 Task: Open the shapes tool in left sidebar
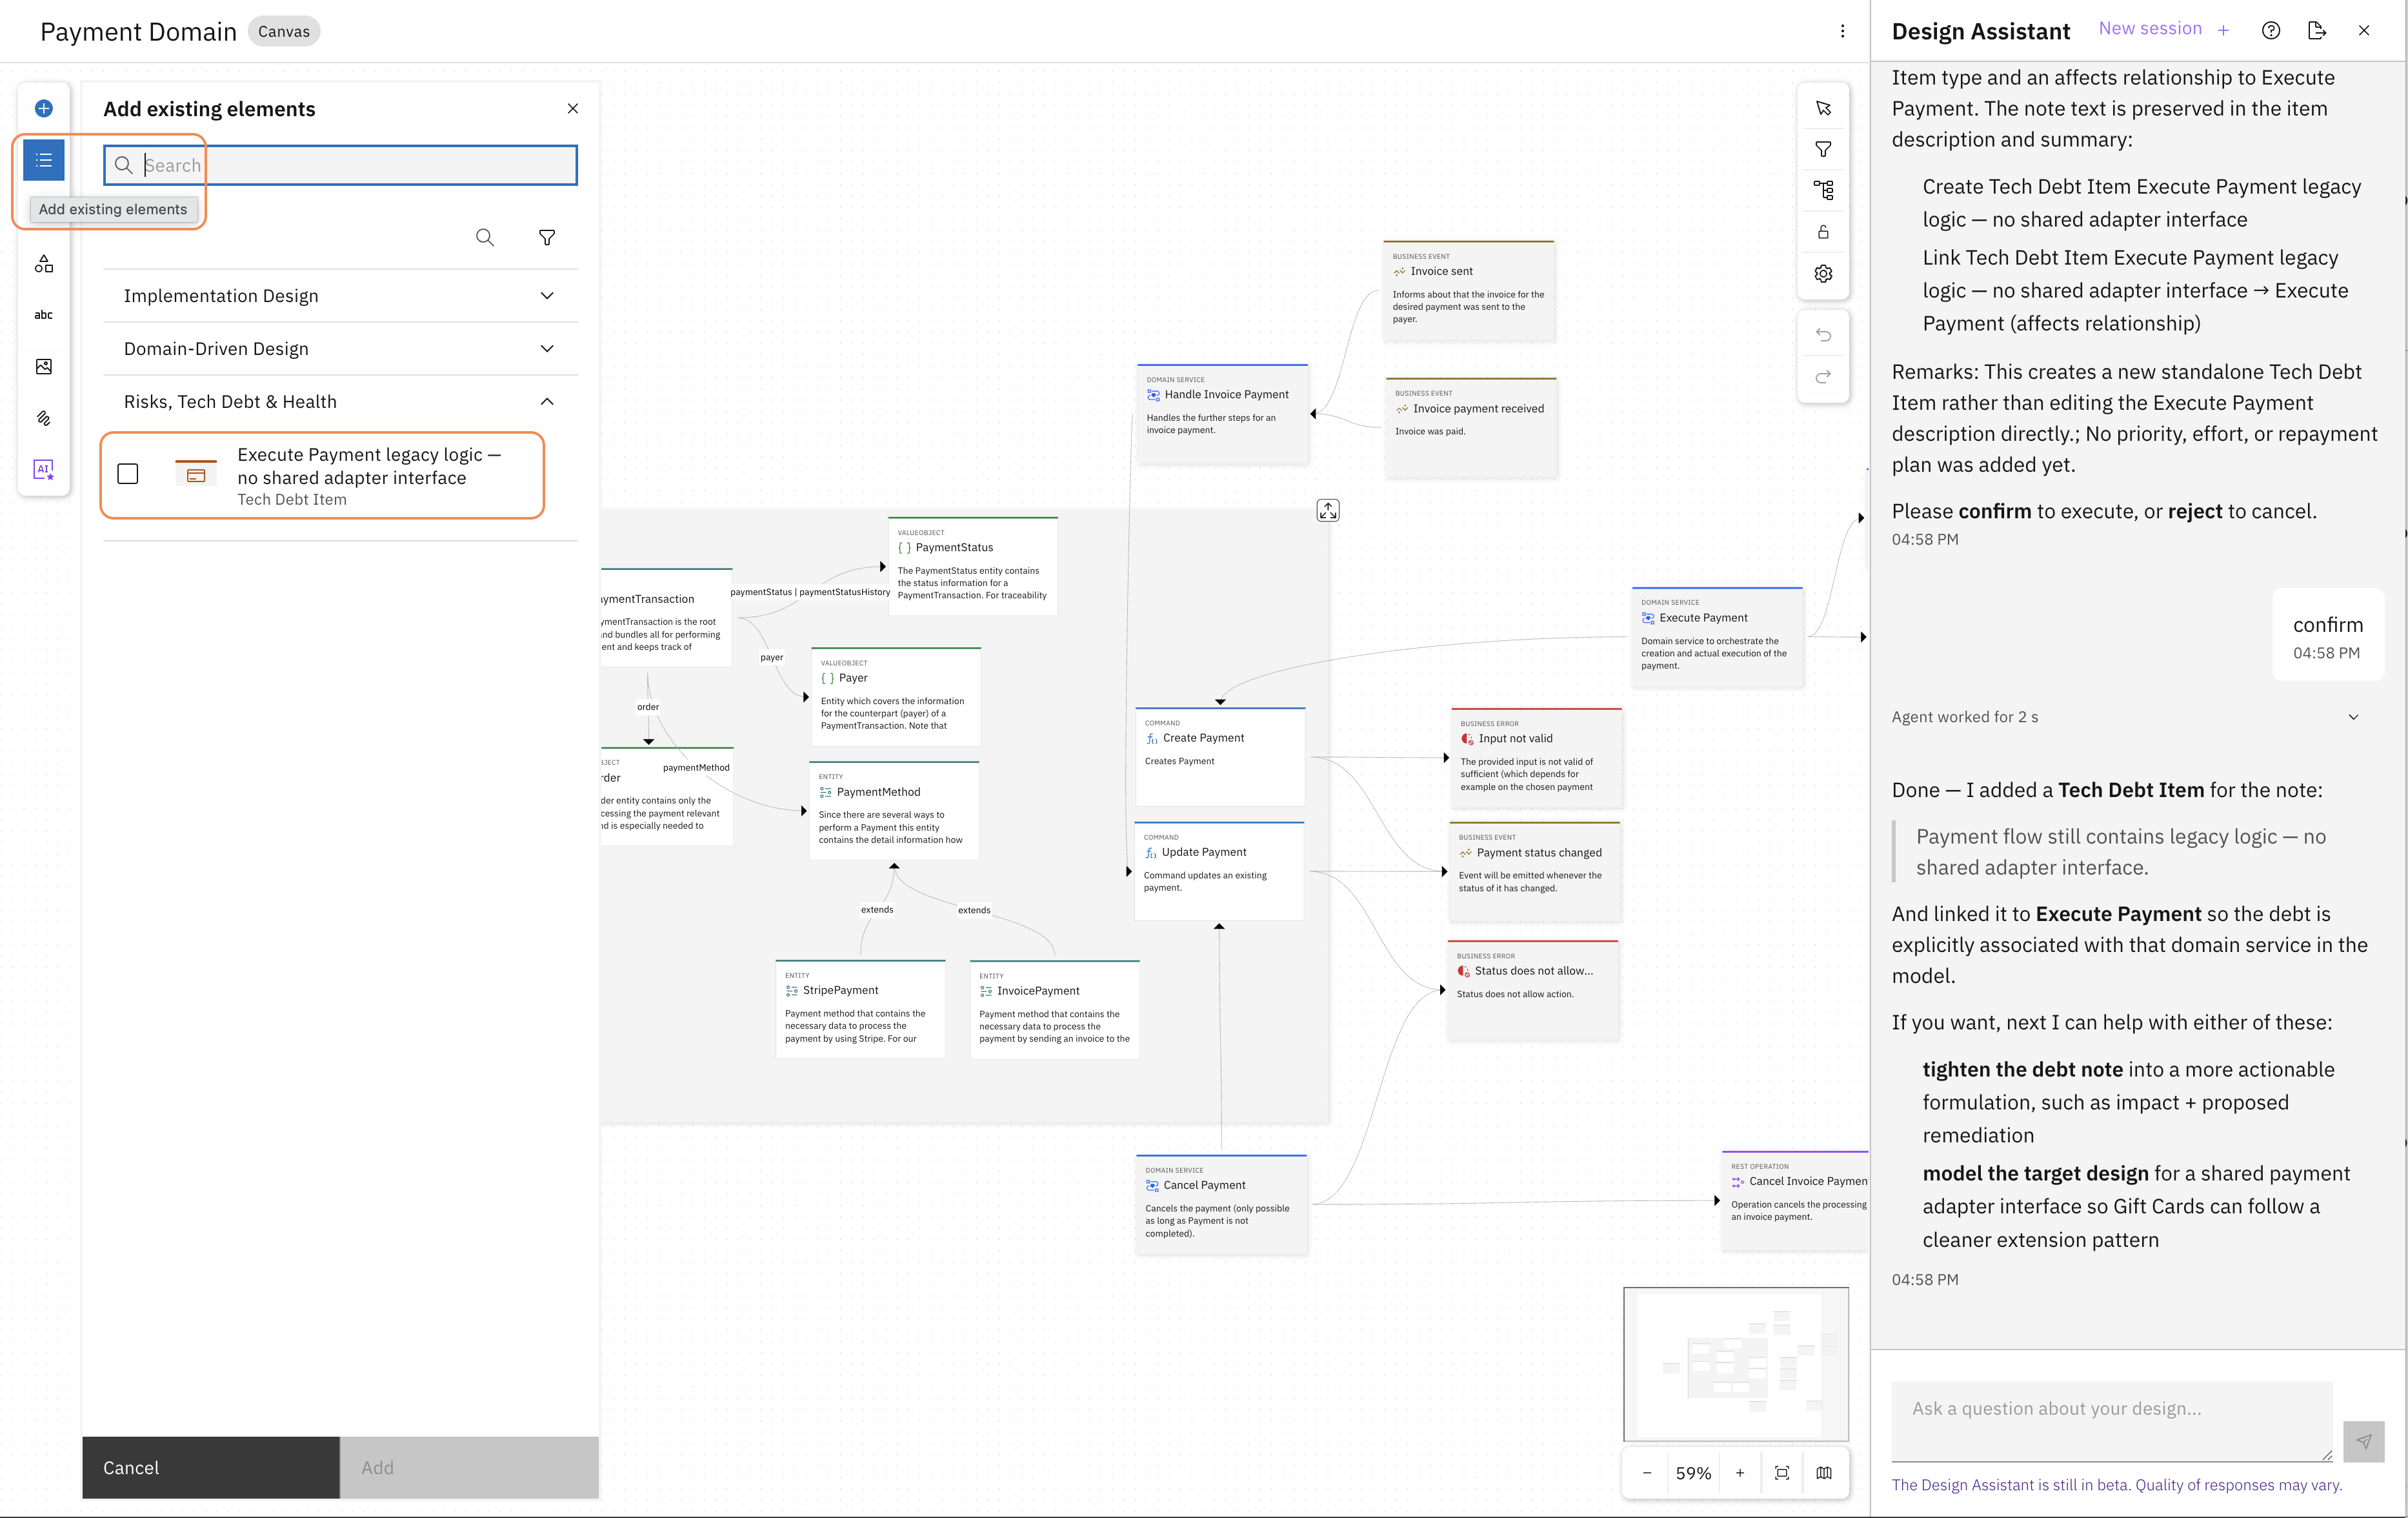44,264
